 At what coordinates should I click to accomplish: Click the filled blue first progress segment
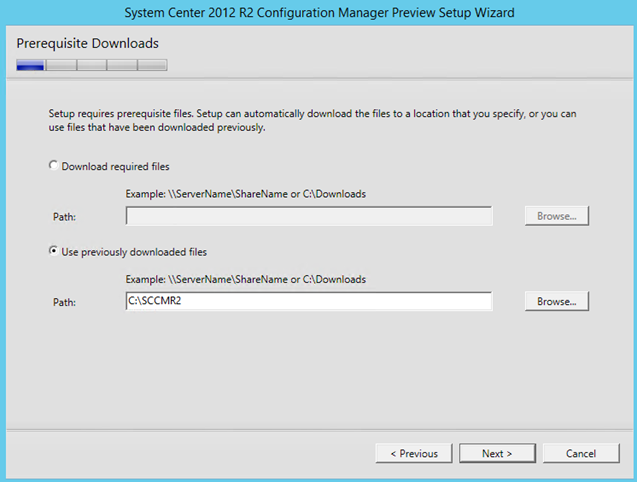tap(30, 65)
